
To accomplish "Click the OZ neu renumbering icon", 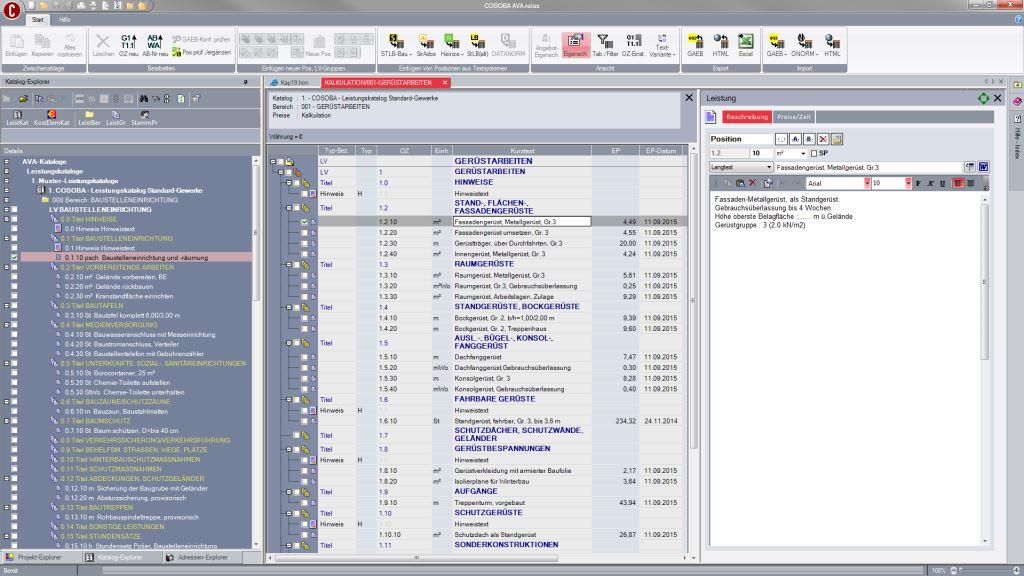I will pos(128,44).
